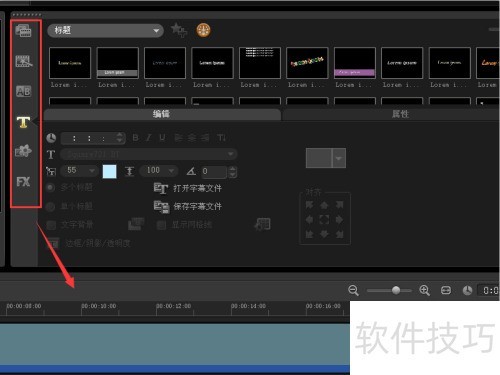Select the multi-line scrolling text preset
Viewport: 500px width, 375px height.
(260, 63)
